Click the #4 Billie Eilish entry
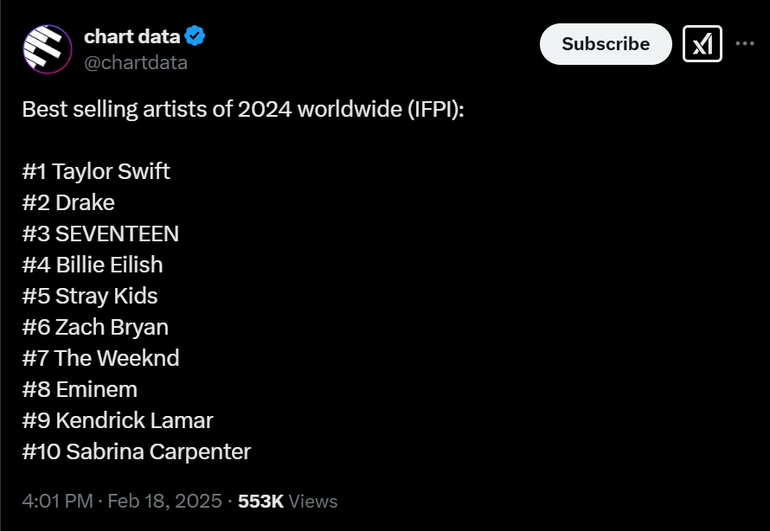This screenshot has width=770, height=531. pos(92,265)
